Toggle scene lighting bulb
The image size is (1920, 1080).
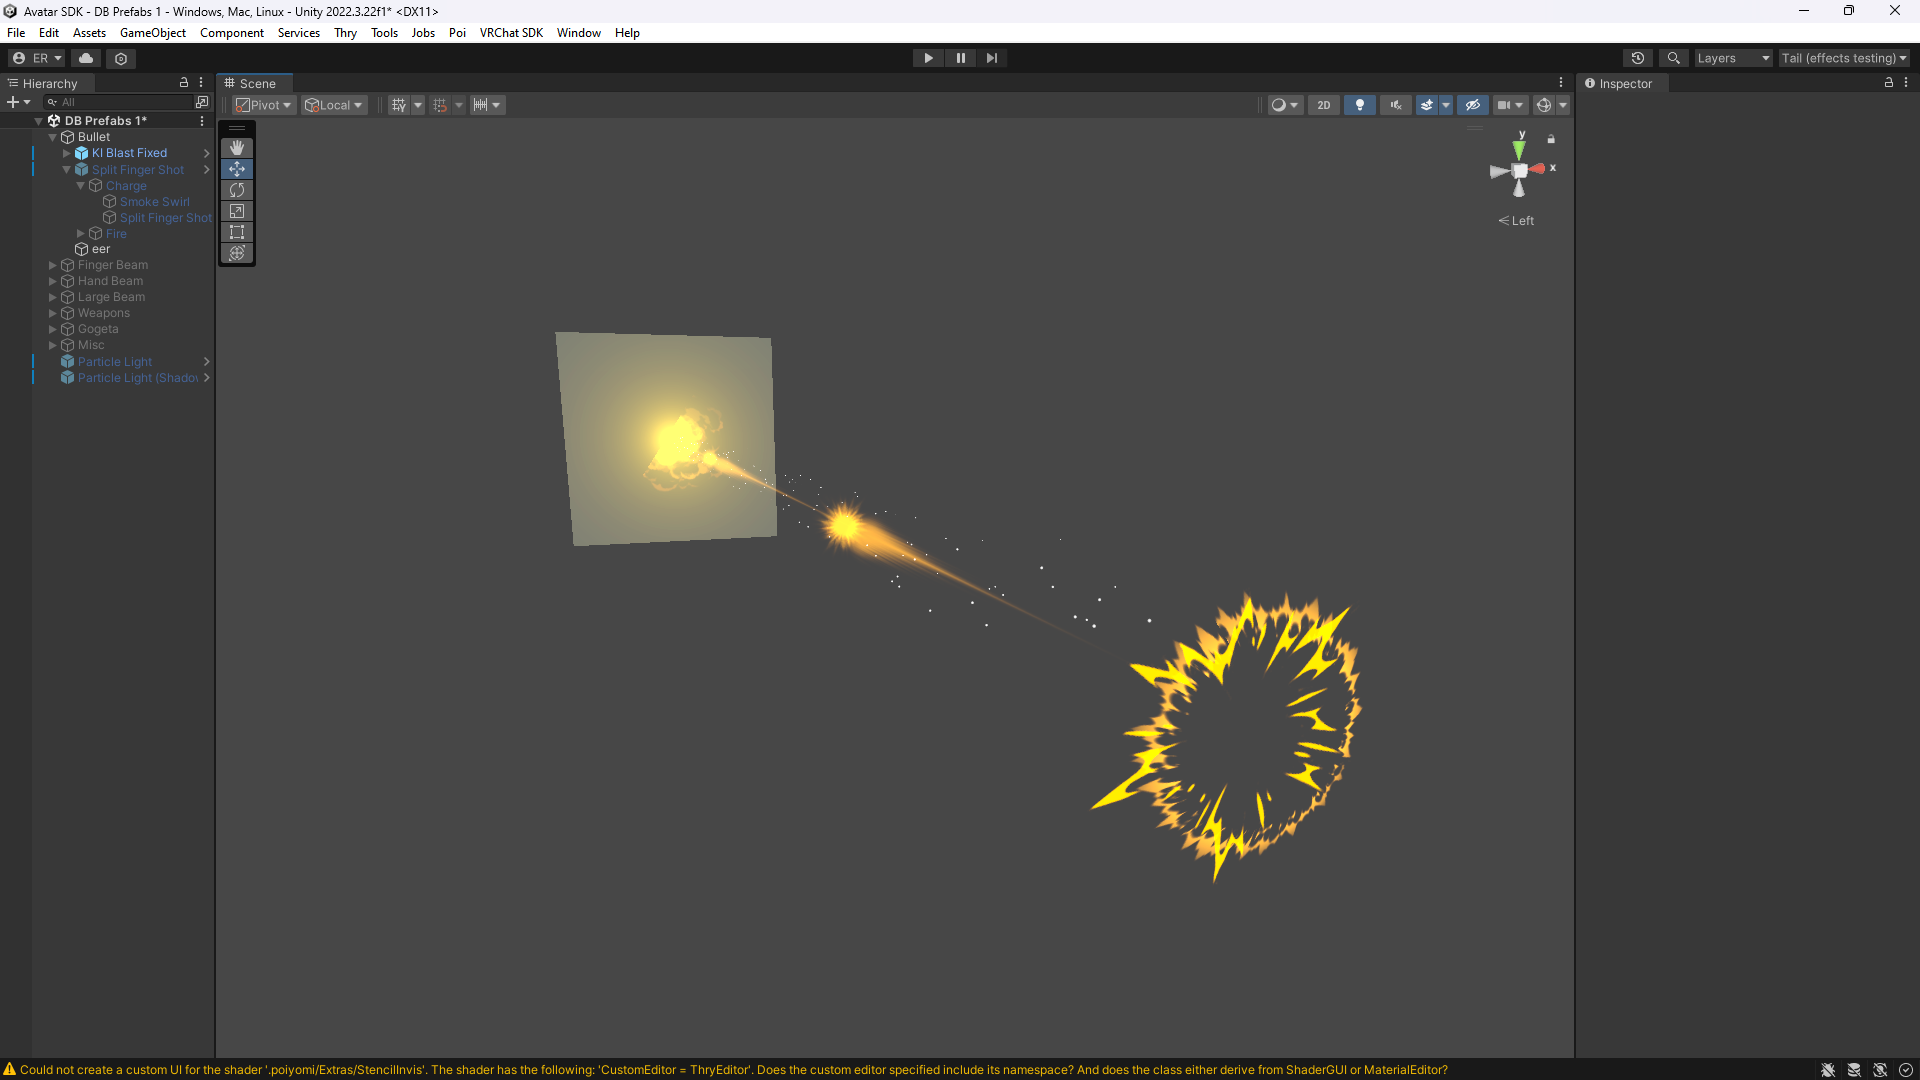1359,105
